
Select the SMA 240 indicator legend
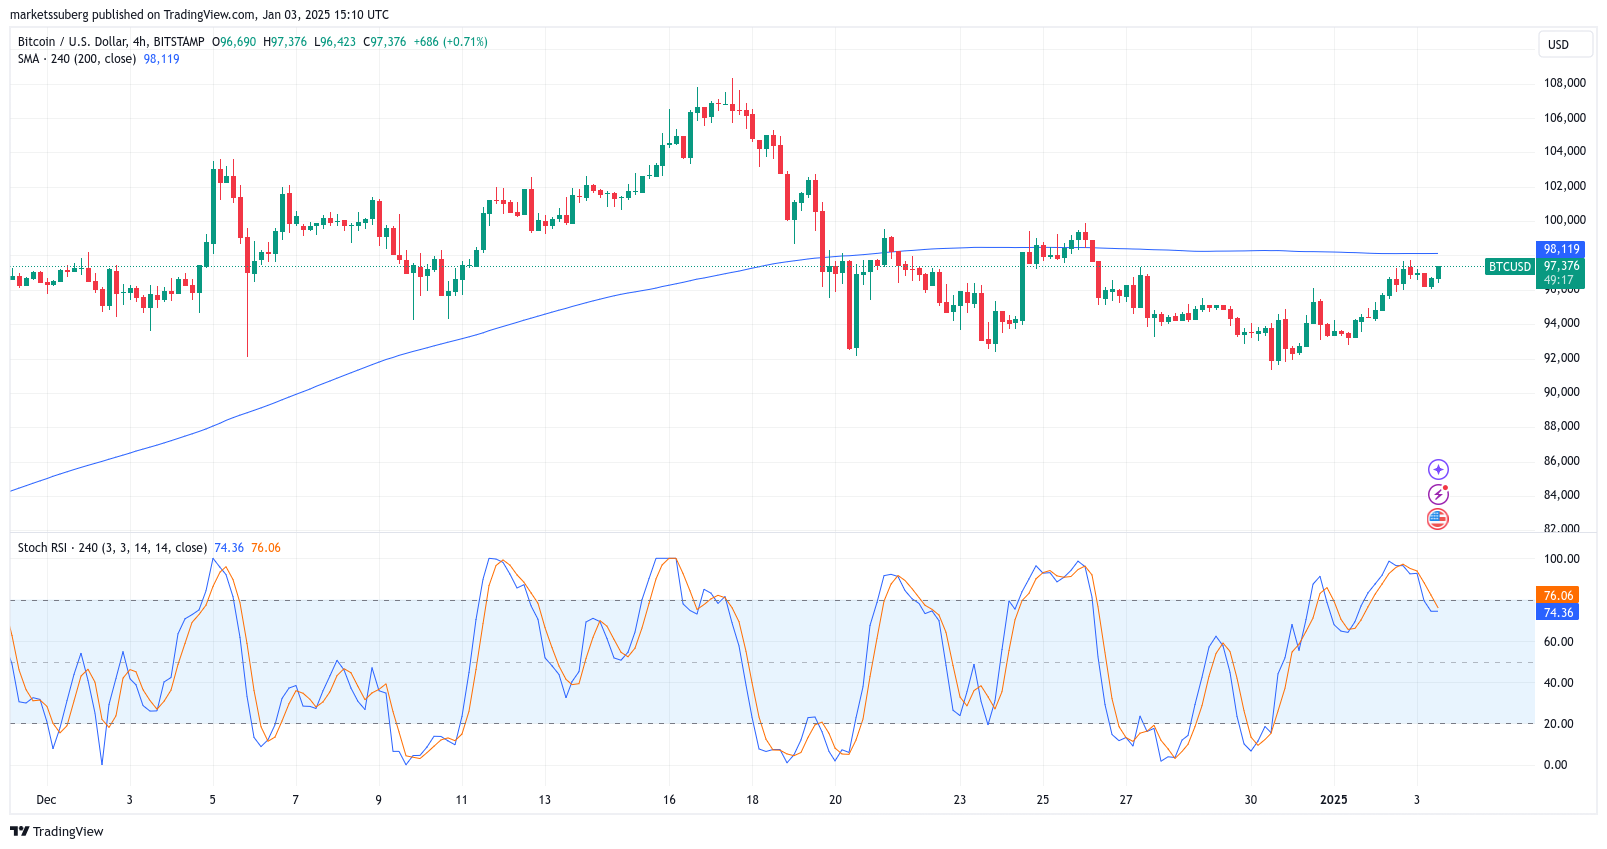click(x=77, y=59)
